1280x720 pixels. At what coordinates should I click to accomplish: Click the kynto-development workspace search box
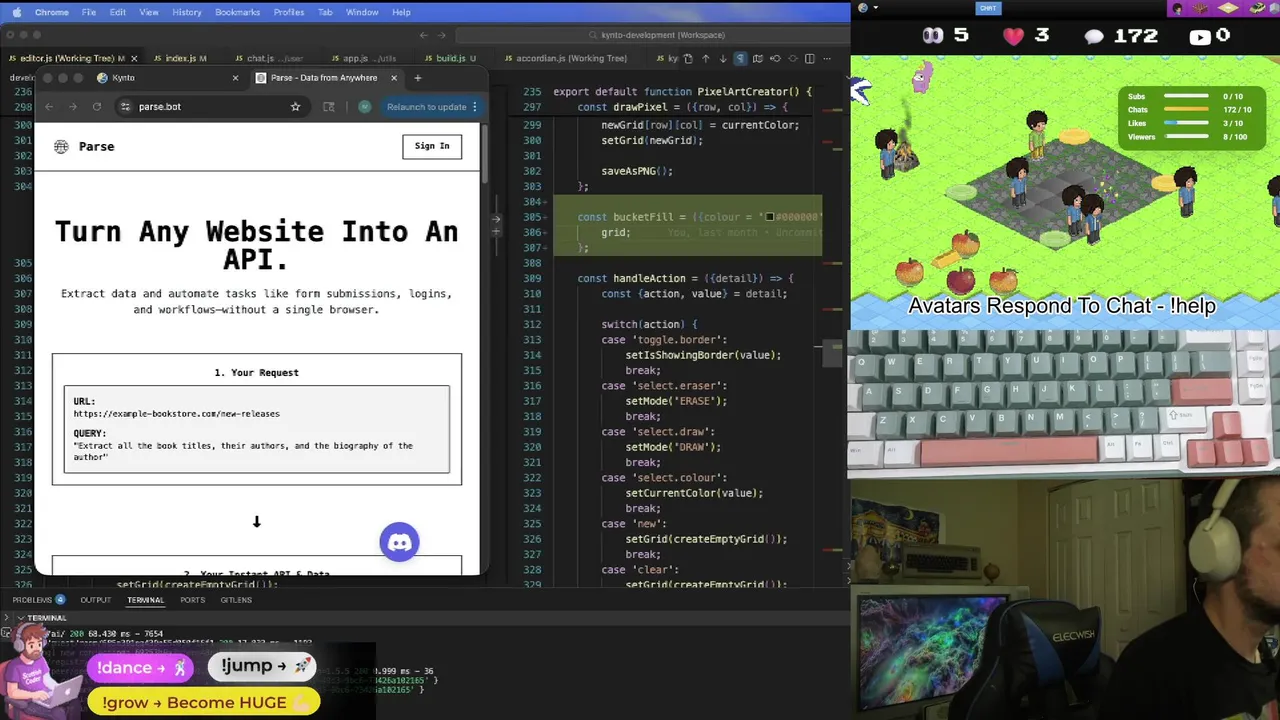[656, 35]
